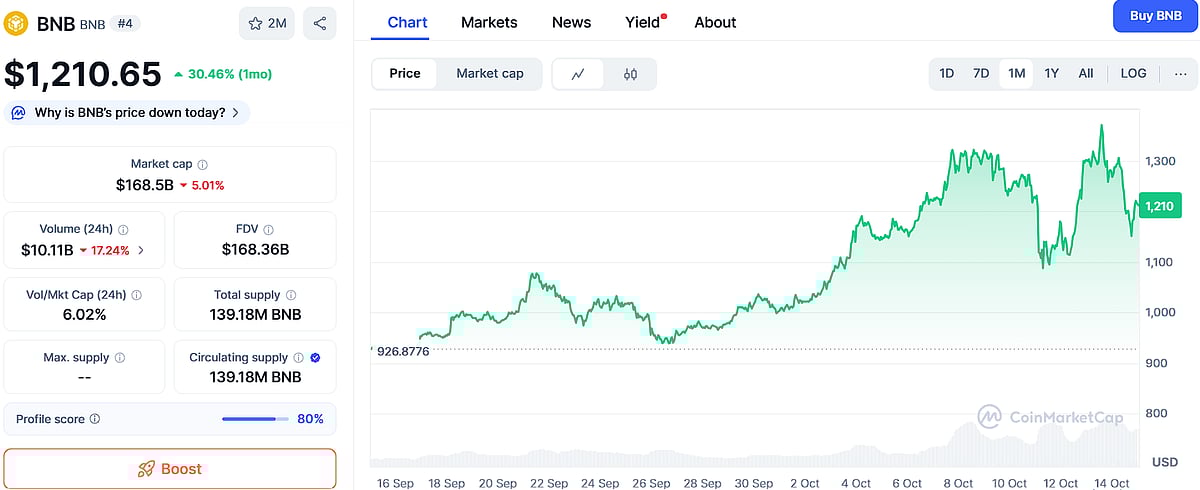Screen dimensions: 1200x490
Task: Click the 1,300 y-axis price label
Action: 1159,161
